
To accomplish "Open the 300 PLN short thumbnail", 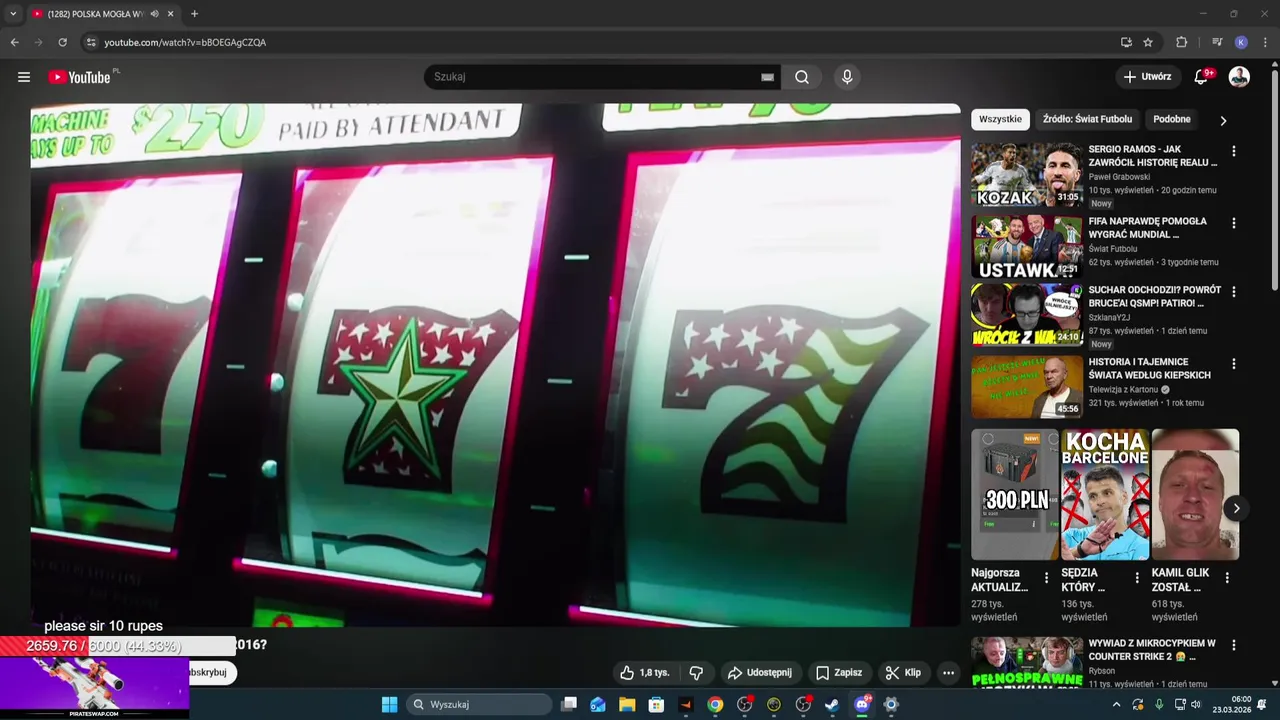I will point(1015,495).
